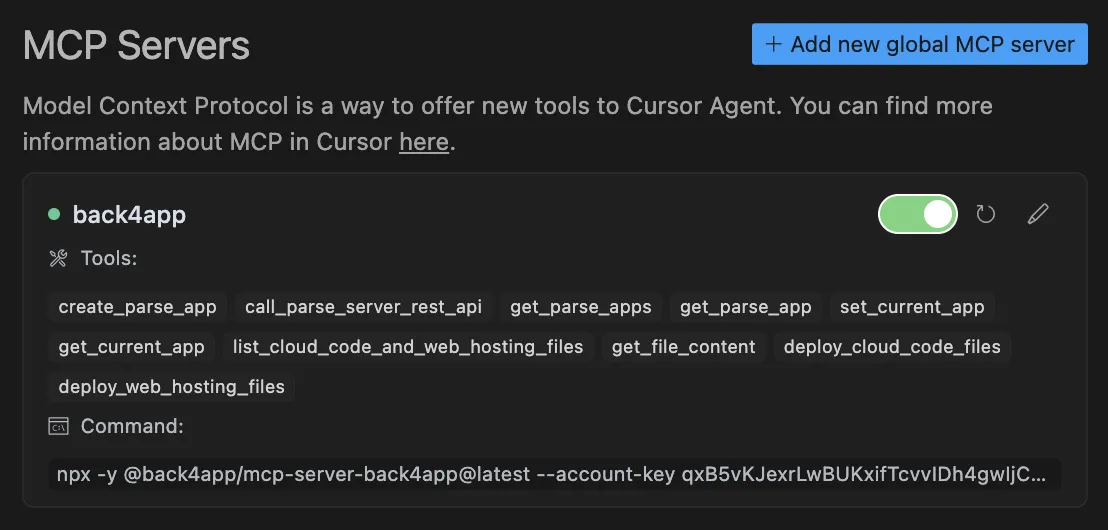Screen dimensions: 1108x530
Task: Add new global MCP server
Action: pyautogui.click(x=919, y=45)
